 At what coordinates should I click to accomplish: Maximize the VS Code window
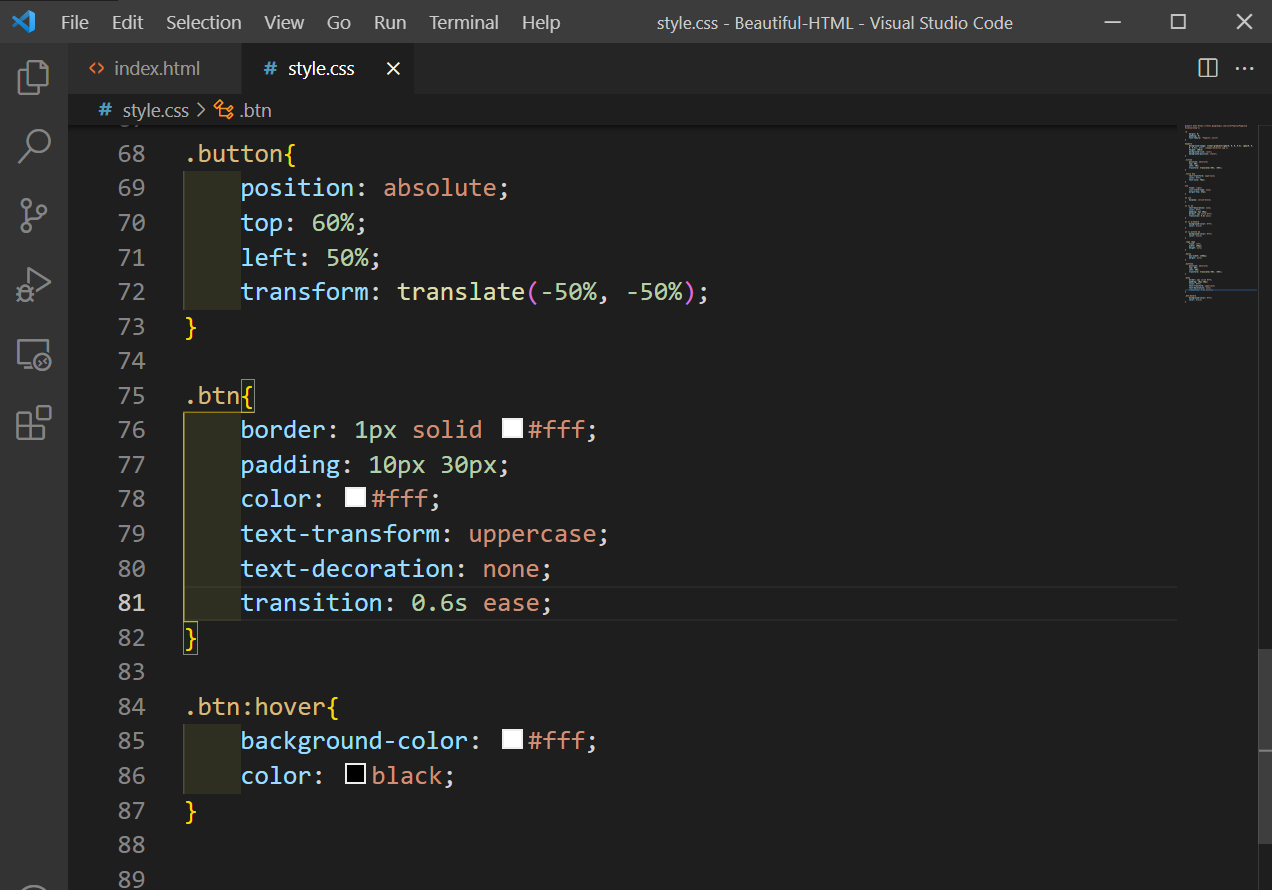click(1178, 22)
